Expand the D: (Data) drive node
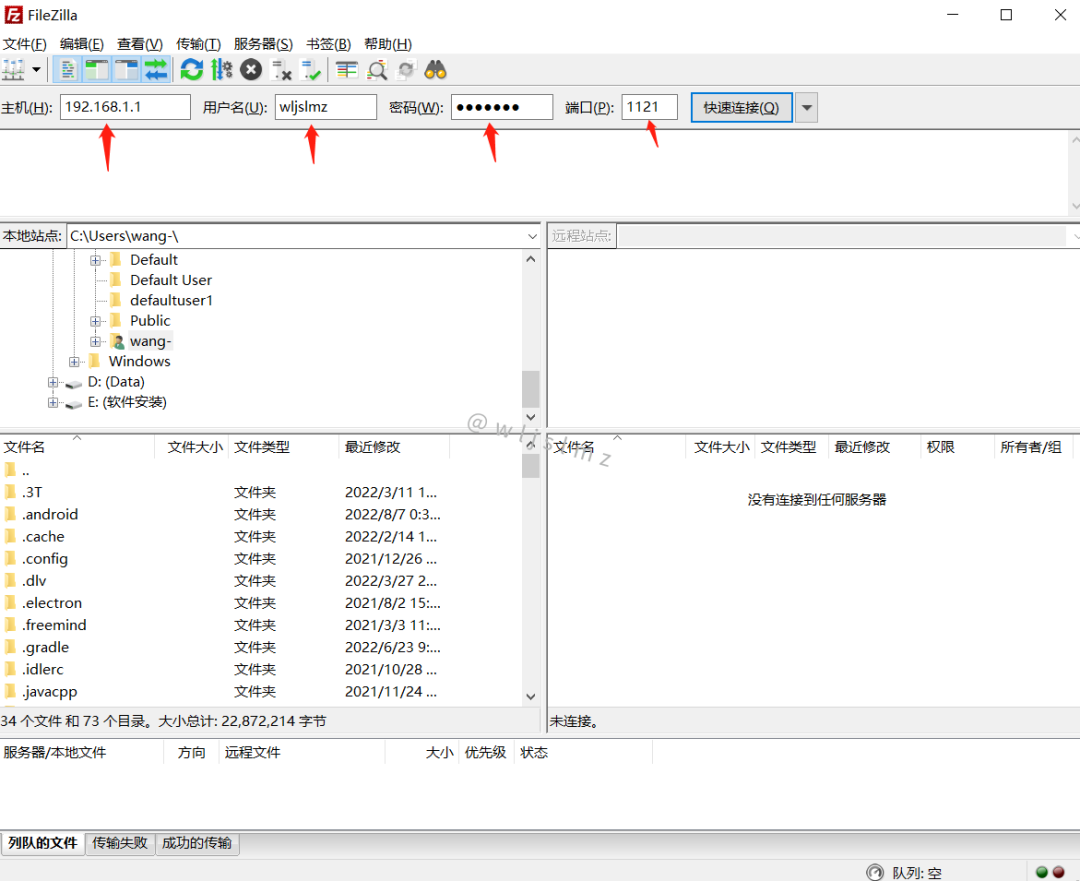The height and width of the screenshot is (881, 1080). click(x=53, y=382)
